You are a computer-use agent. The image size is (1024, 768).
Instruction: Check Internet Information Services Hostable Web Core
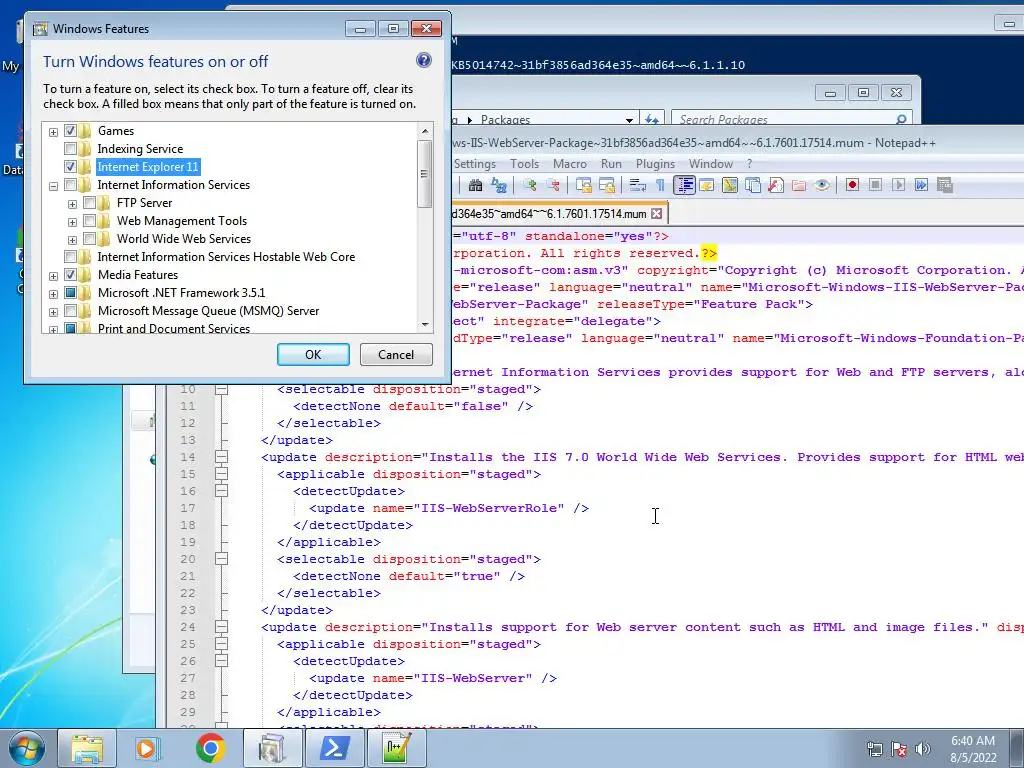tap(71, 257)
